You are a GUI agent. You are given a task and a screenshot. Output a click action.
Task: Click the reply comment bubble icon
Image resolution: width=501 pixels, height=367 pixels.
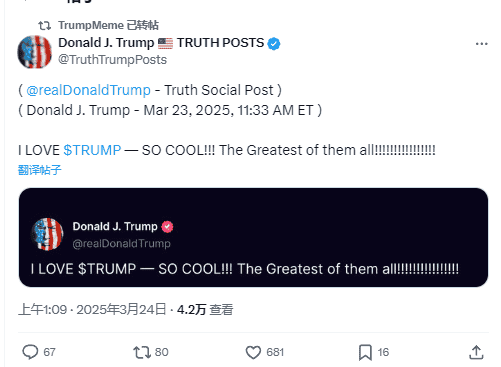point(30,352)
